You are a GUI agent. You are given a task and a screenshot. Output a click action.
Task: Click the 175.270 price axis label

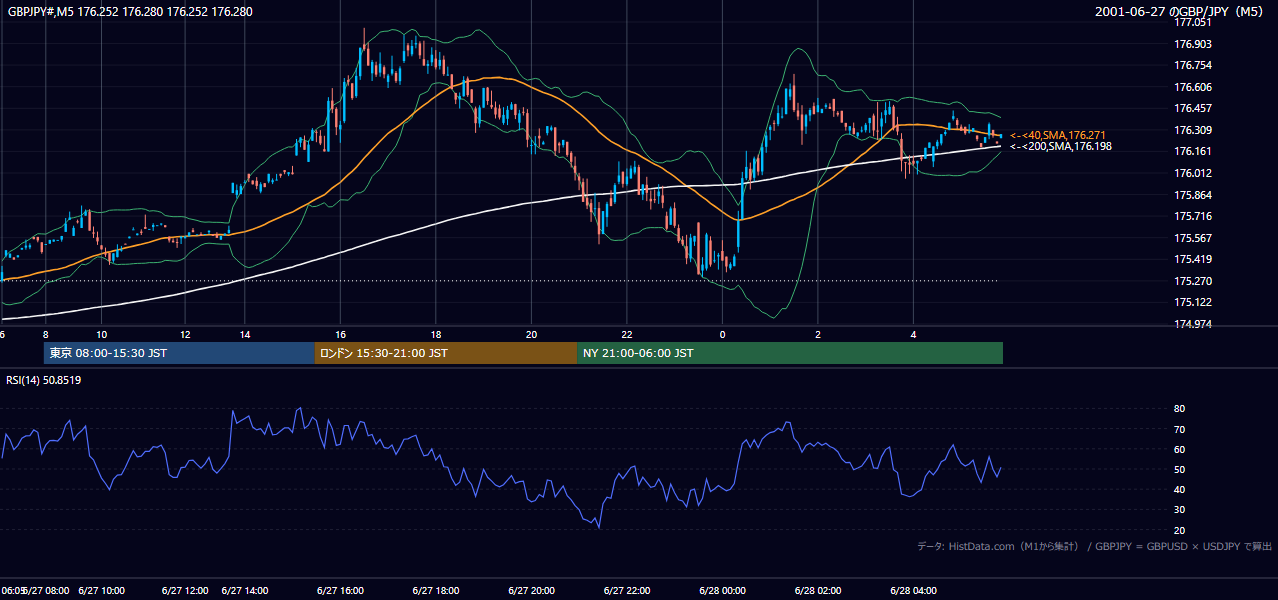(1193, 281)
